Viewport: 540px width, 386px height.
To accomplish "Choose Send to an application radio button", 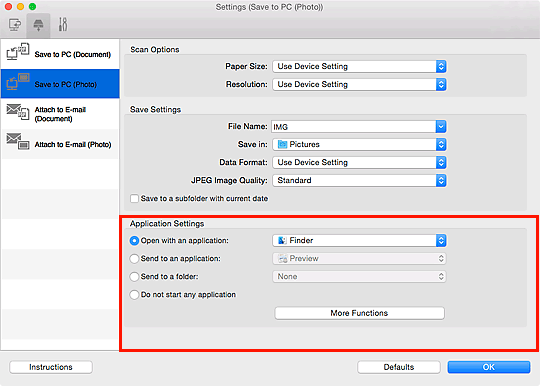I will (x=134, y=259).
